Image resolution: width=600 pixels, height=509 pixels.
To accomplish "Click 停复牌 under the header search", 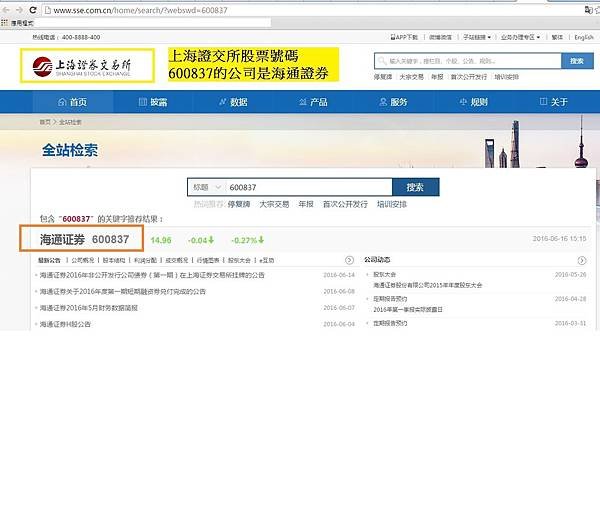I will (x=383, y=77).
